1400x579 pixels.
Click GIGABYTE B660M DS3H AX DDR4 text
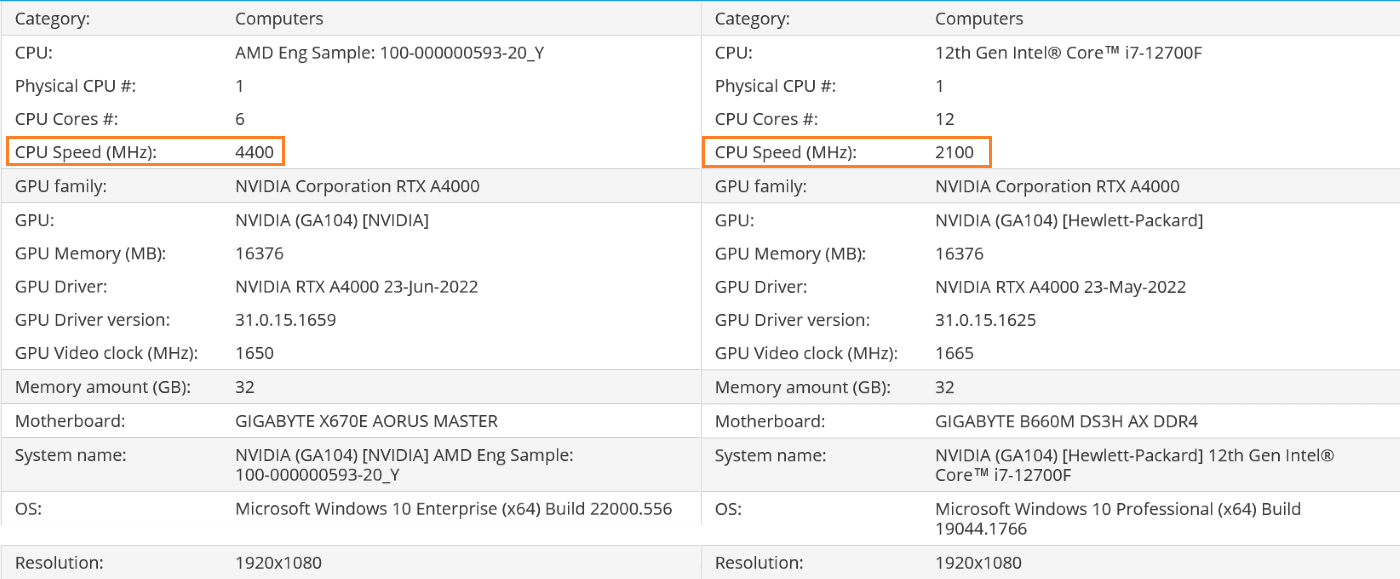tap(1066, 421)
